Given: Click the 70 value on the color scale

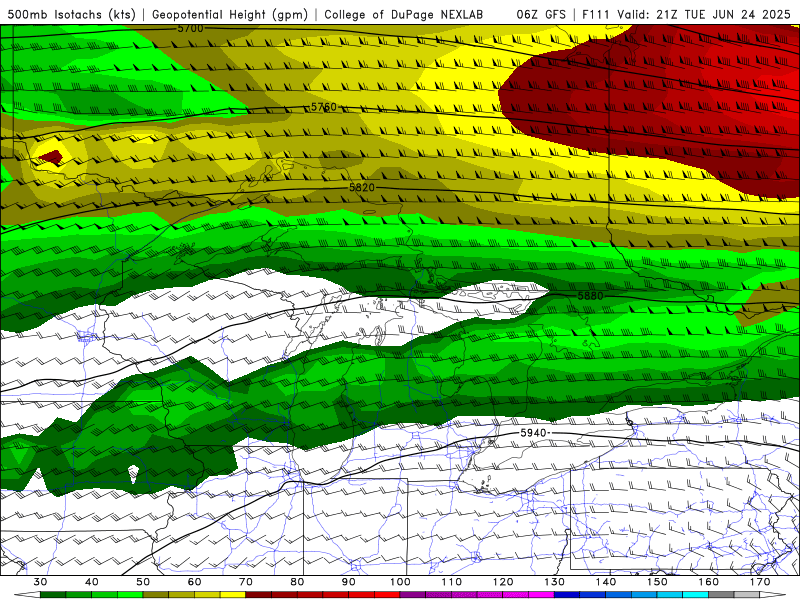Looking at the screenshot, I should click(x=246, y=582).
